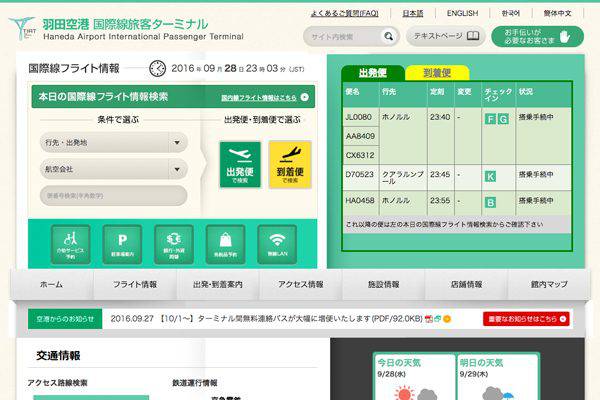Click the open book icon on テキストページ
This screenshot has width=600, height=400.
[x=473, y=36]
